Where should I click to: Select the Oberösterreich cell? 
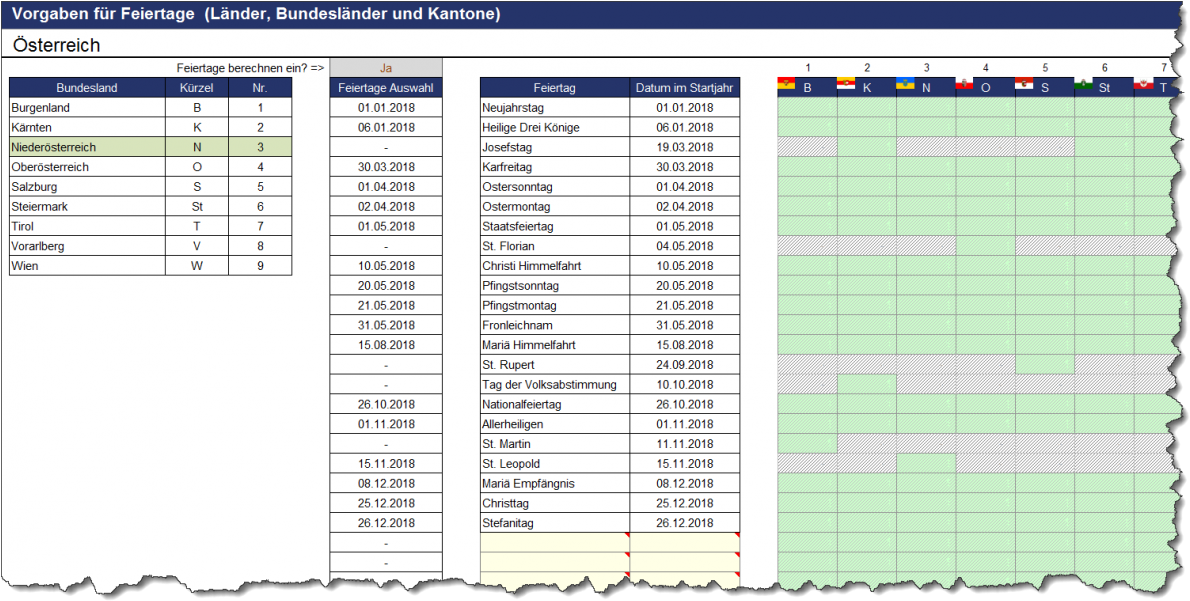87,167
